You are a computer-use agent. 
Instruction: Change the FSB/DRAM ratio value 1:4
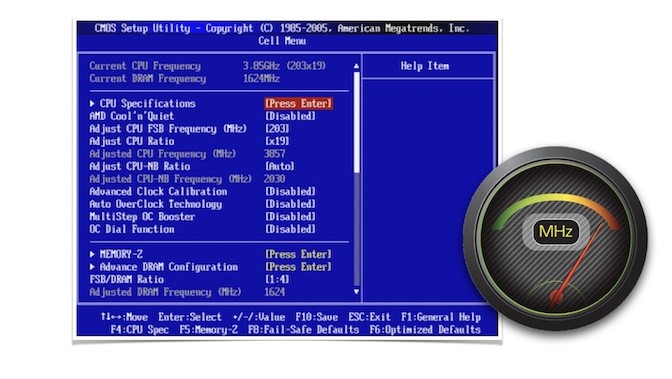[x=277, y=280]
